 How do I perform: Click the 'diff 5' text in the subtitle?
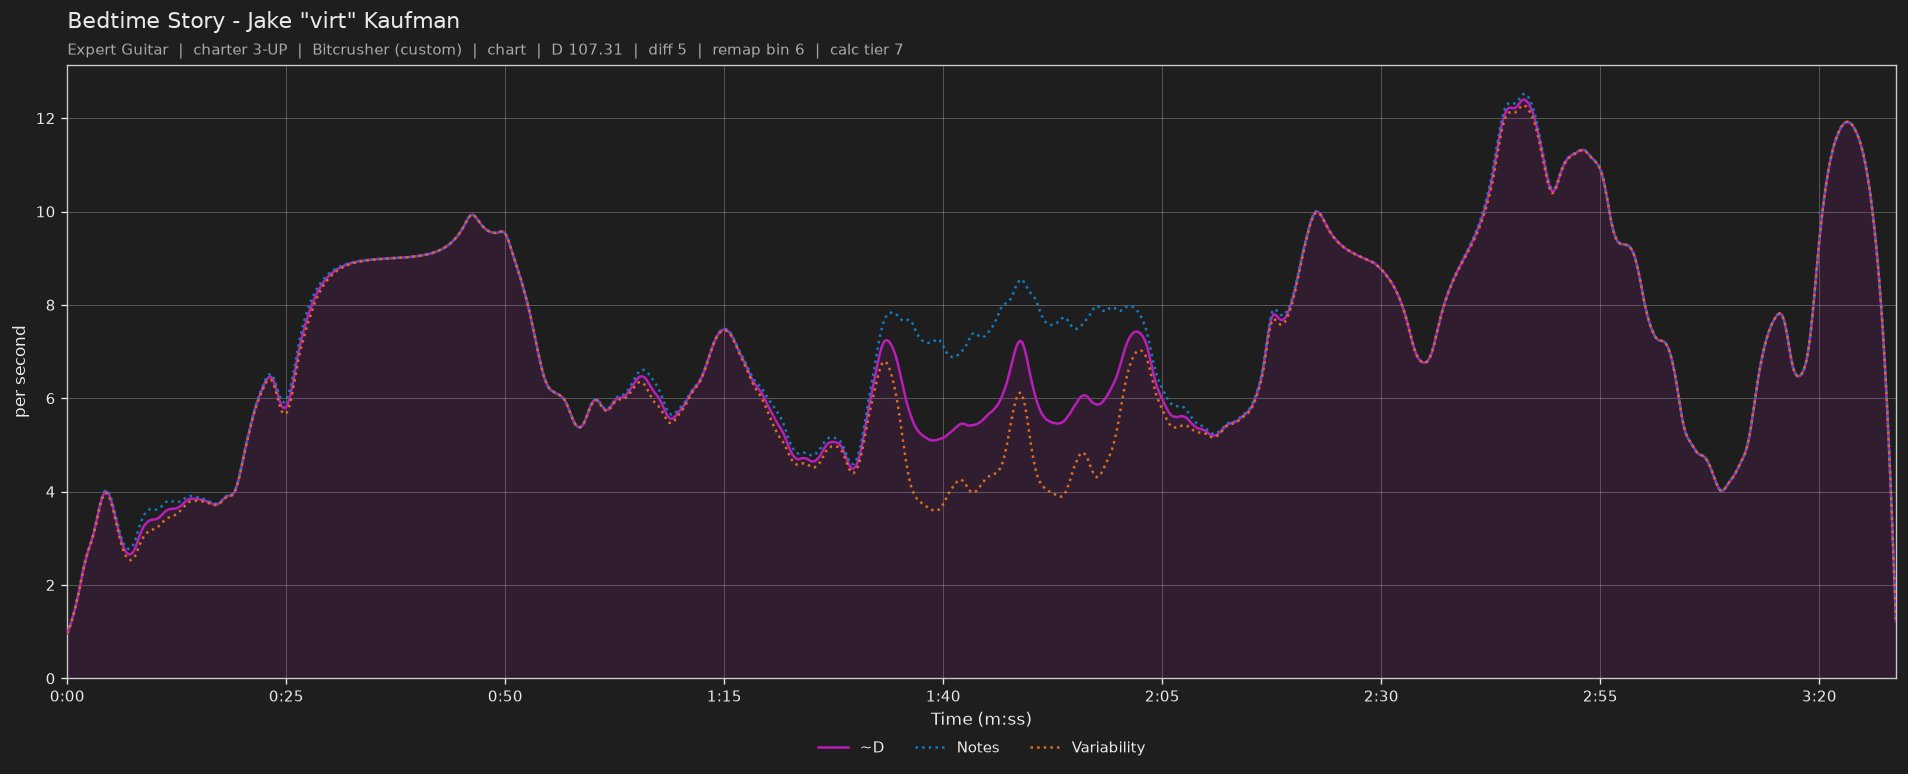(x=667, y=49)
